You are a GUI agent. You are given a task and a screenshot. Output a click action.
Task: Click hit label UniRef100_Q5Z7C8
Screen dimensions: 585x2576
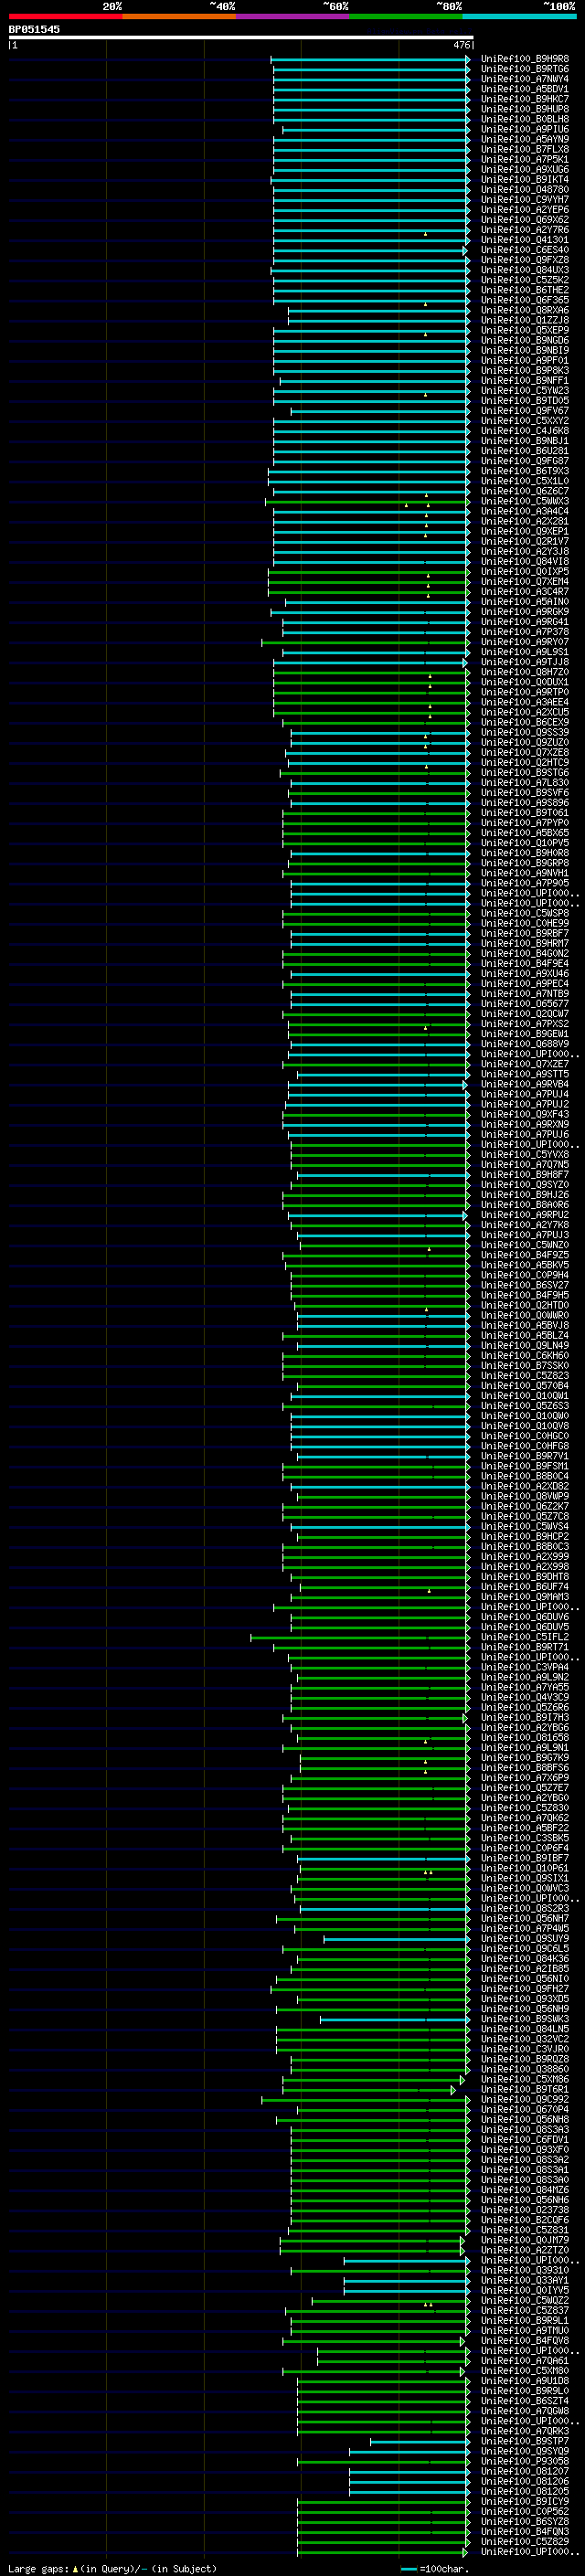(525, 1516)
